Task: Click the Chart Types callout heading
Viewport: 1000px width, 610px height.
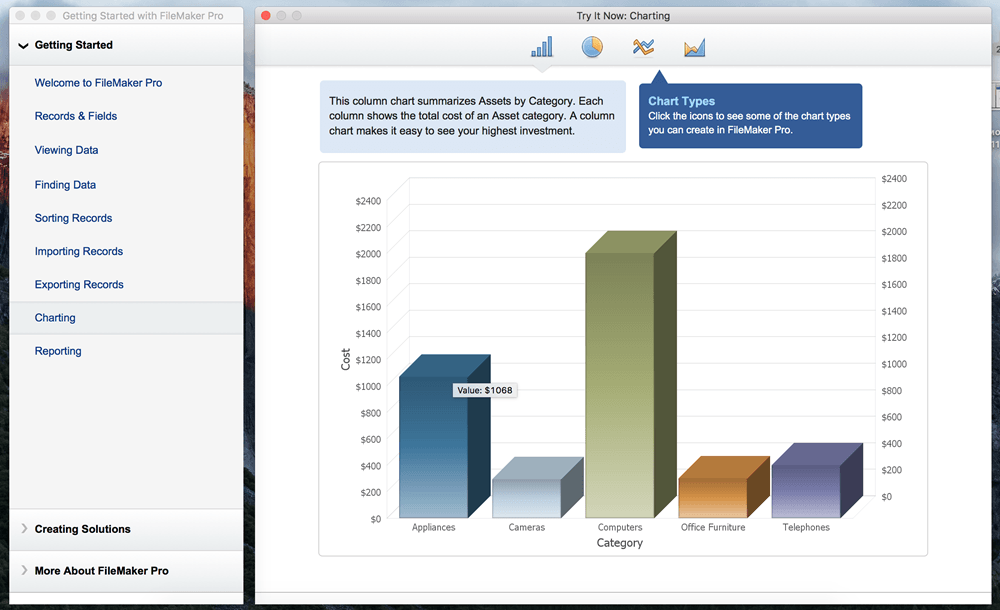Action: coord(682,101)
